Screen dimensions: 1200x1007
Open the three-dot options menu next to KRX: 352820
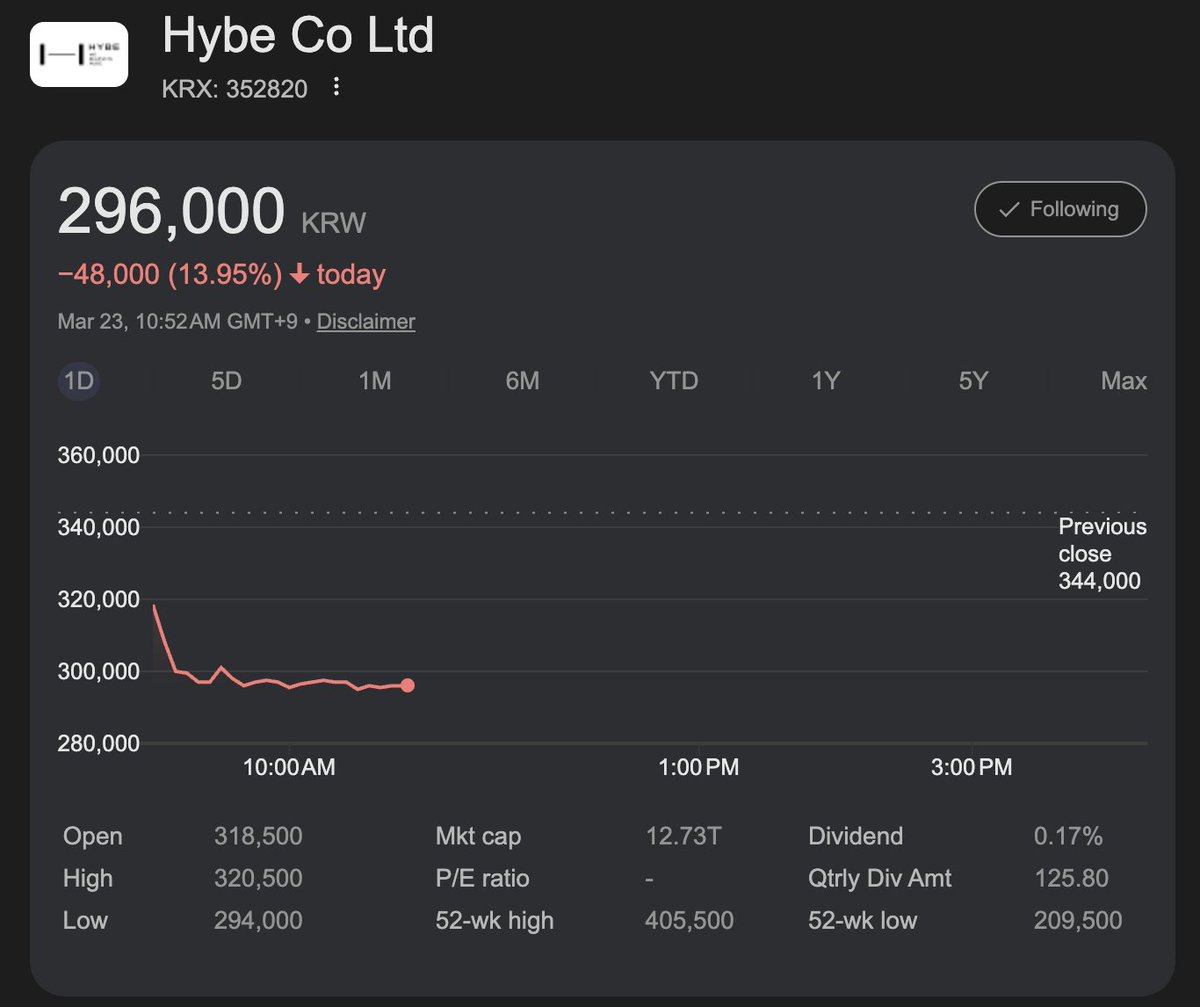[336, 88]
